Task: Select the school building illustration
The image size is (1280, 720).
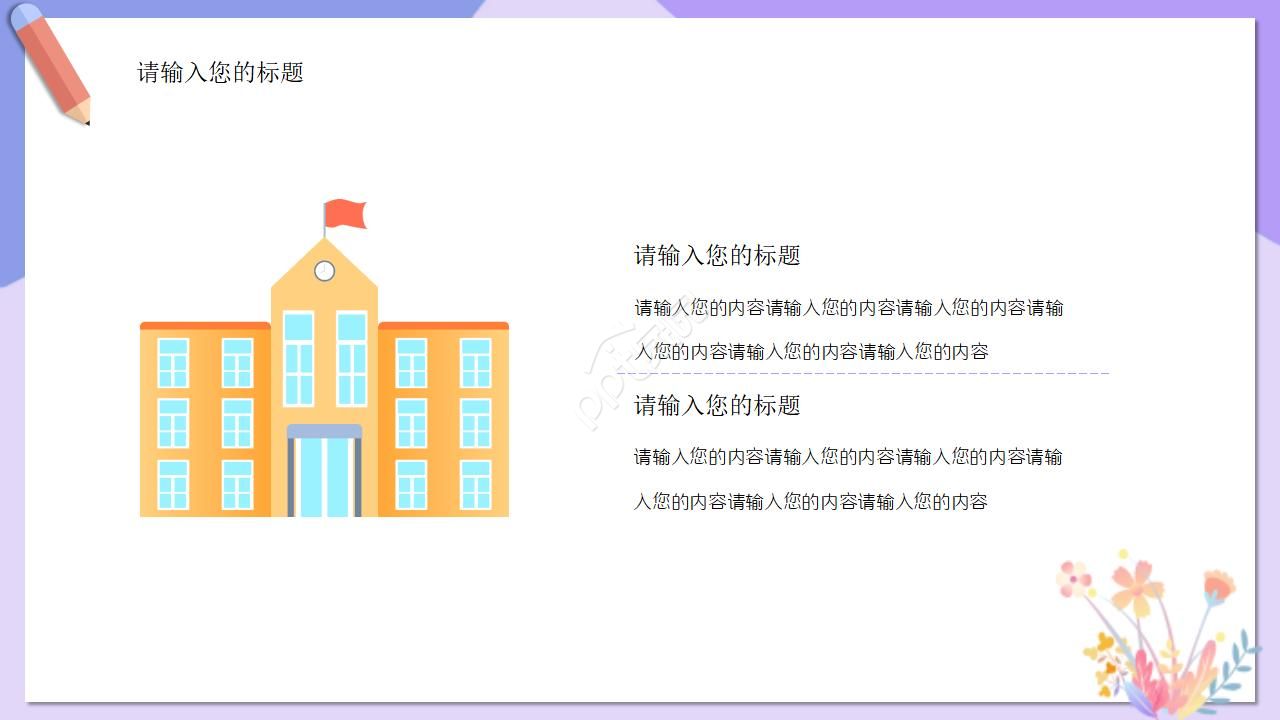Action: [x=325, y=400]
